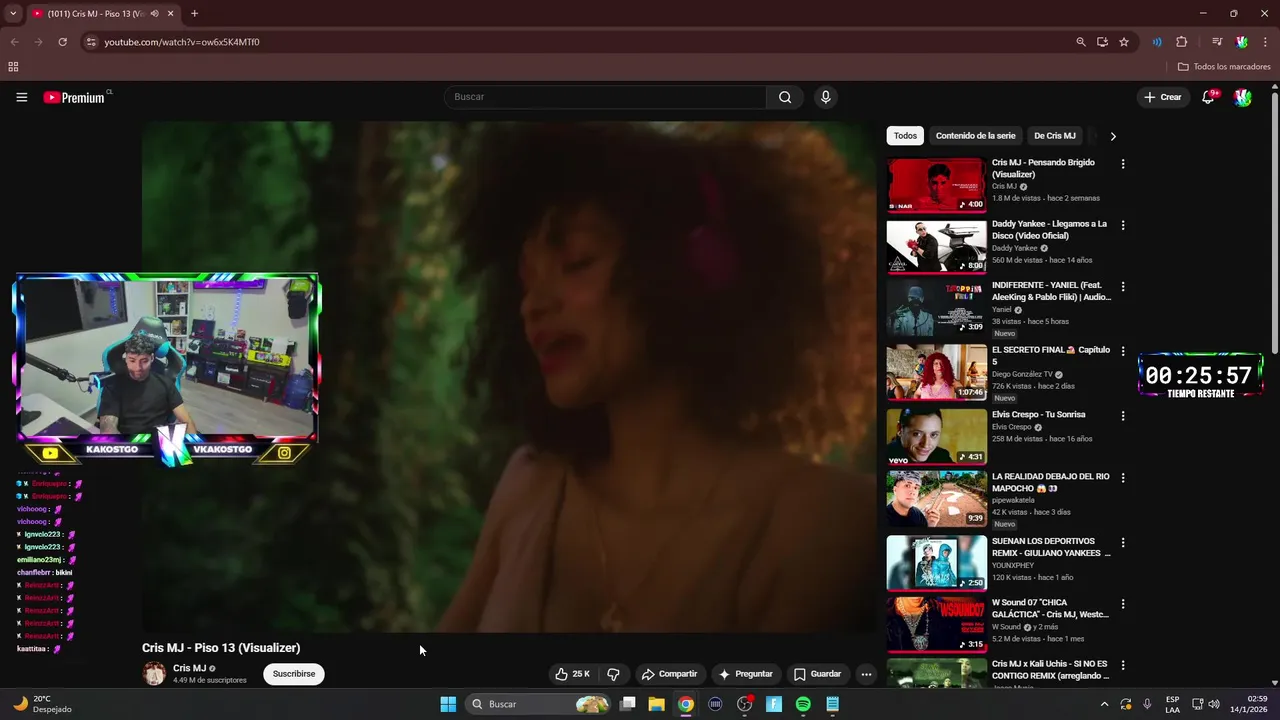Open tab search dropdown arrow

[13, 14]
